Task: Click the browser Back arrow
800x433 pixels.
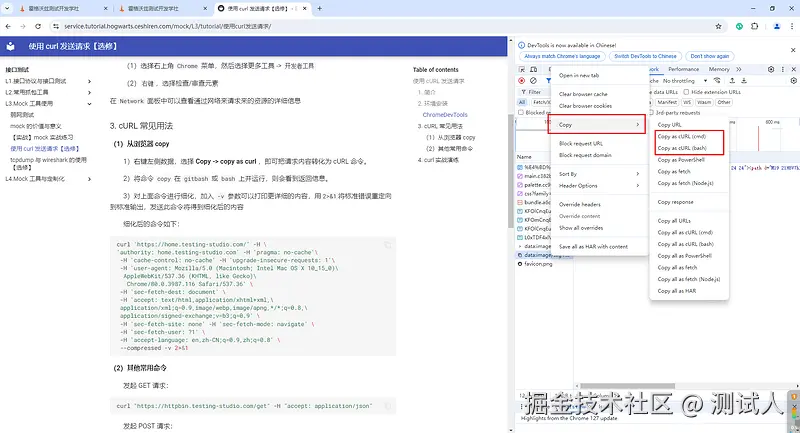Action: click(8, 26)
